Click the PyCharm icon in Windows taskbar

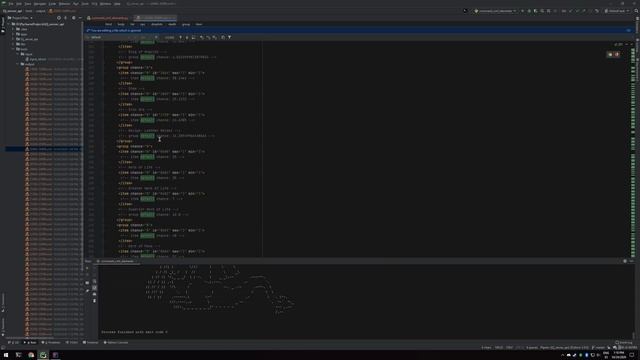point(43,355)
